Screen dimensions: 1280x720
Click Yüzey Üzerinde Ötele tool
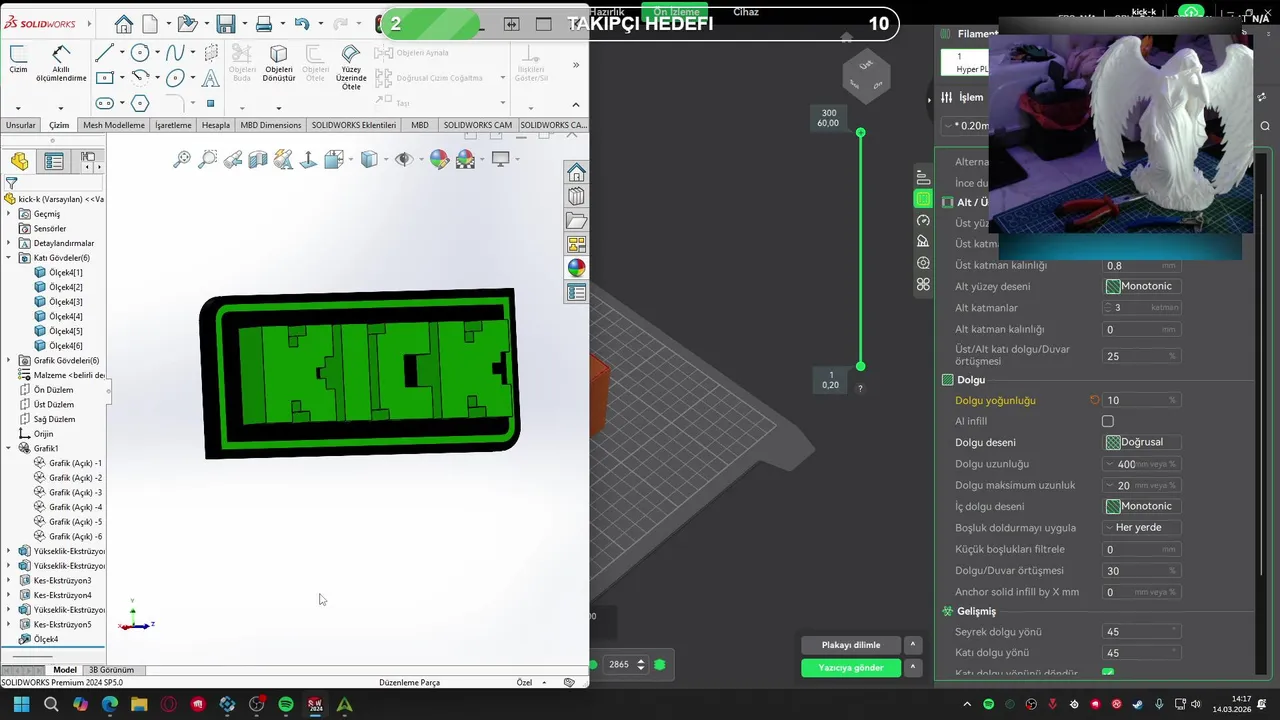click(x=350, y=67)
